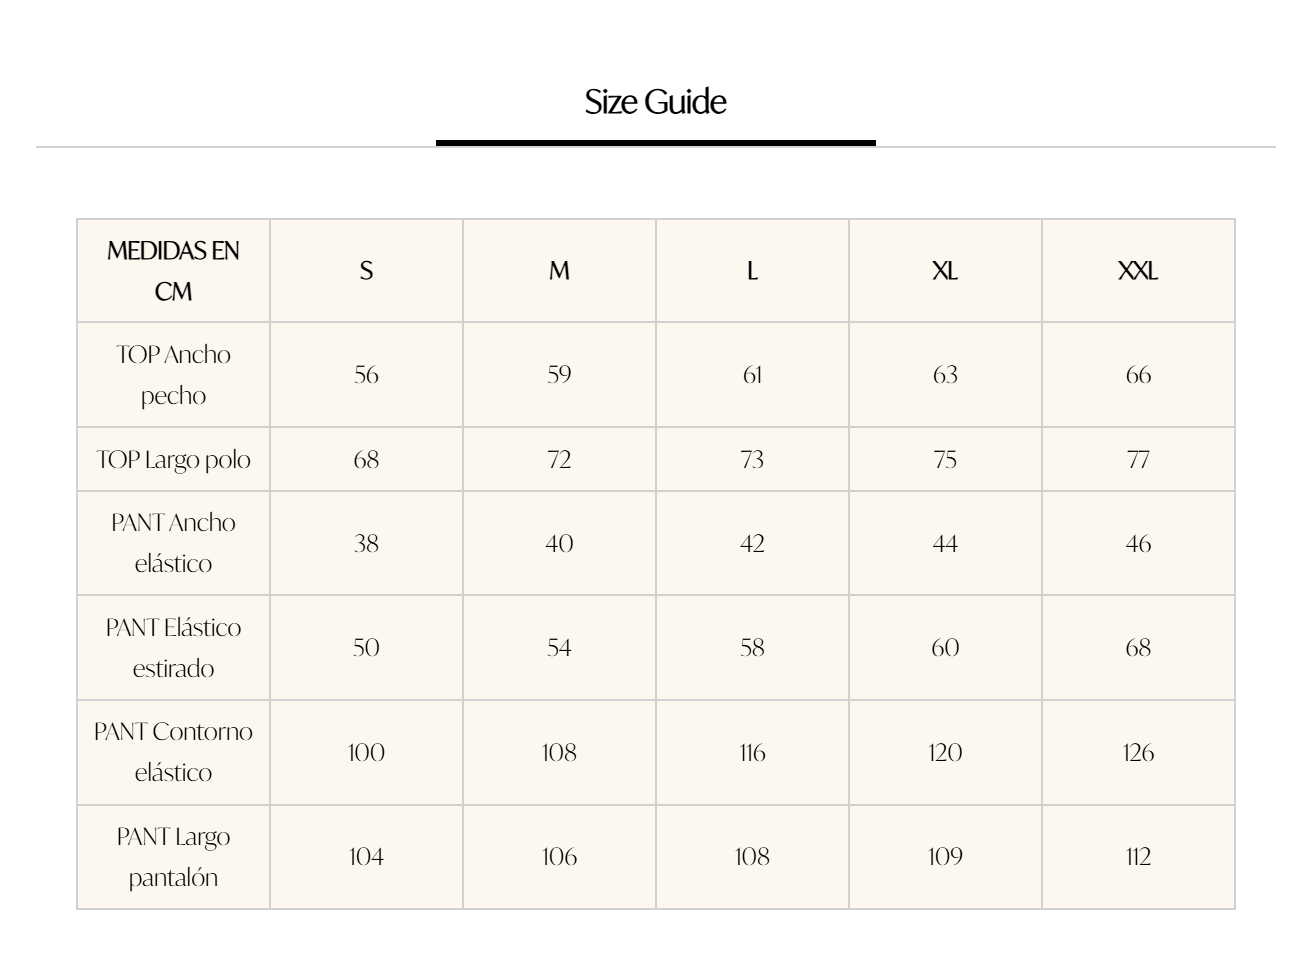Image resolution: width=1298 pixels, height=966 pixels.
Task: Open the Size Guide tab
Action: [x=655, y=102]
